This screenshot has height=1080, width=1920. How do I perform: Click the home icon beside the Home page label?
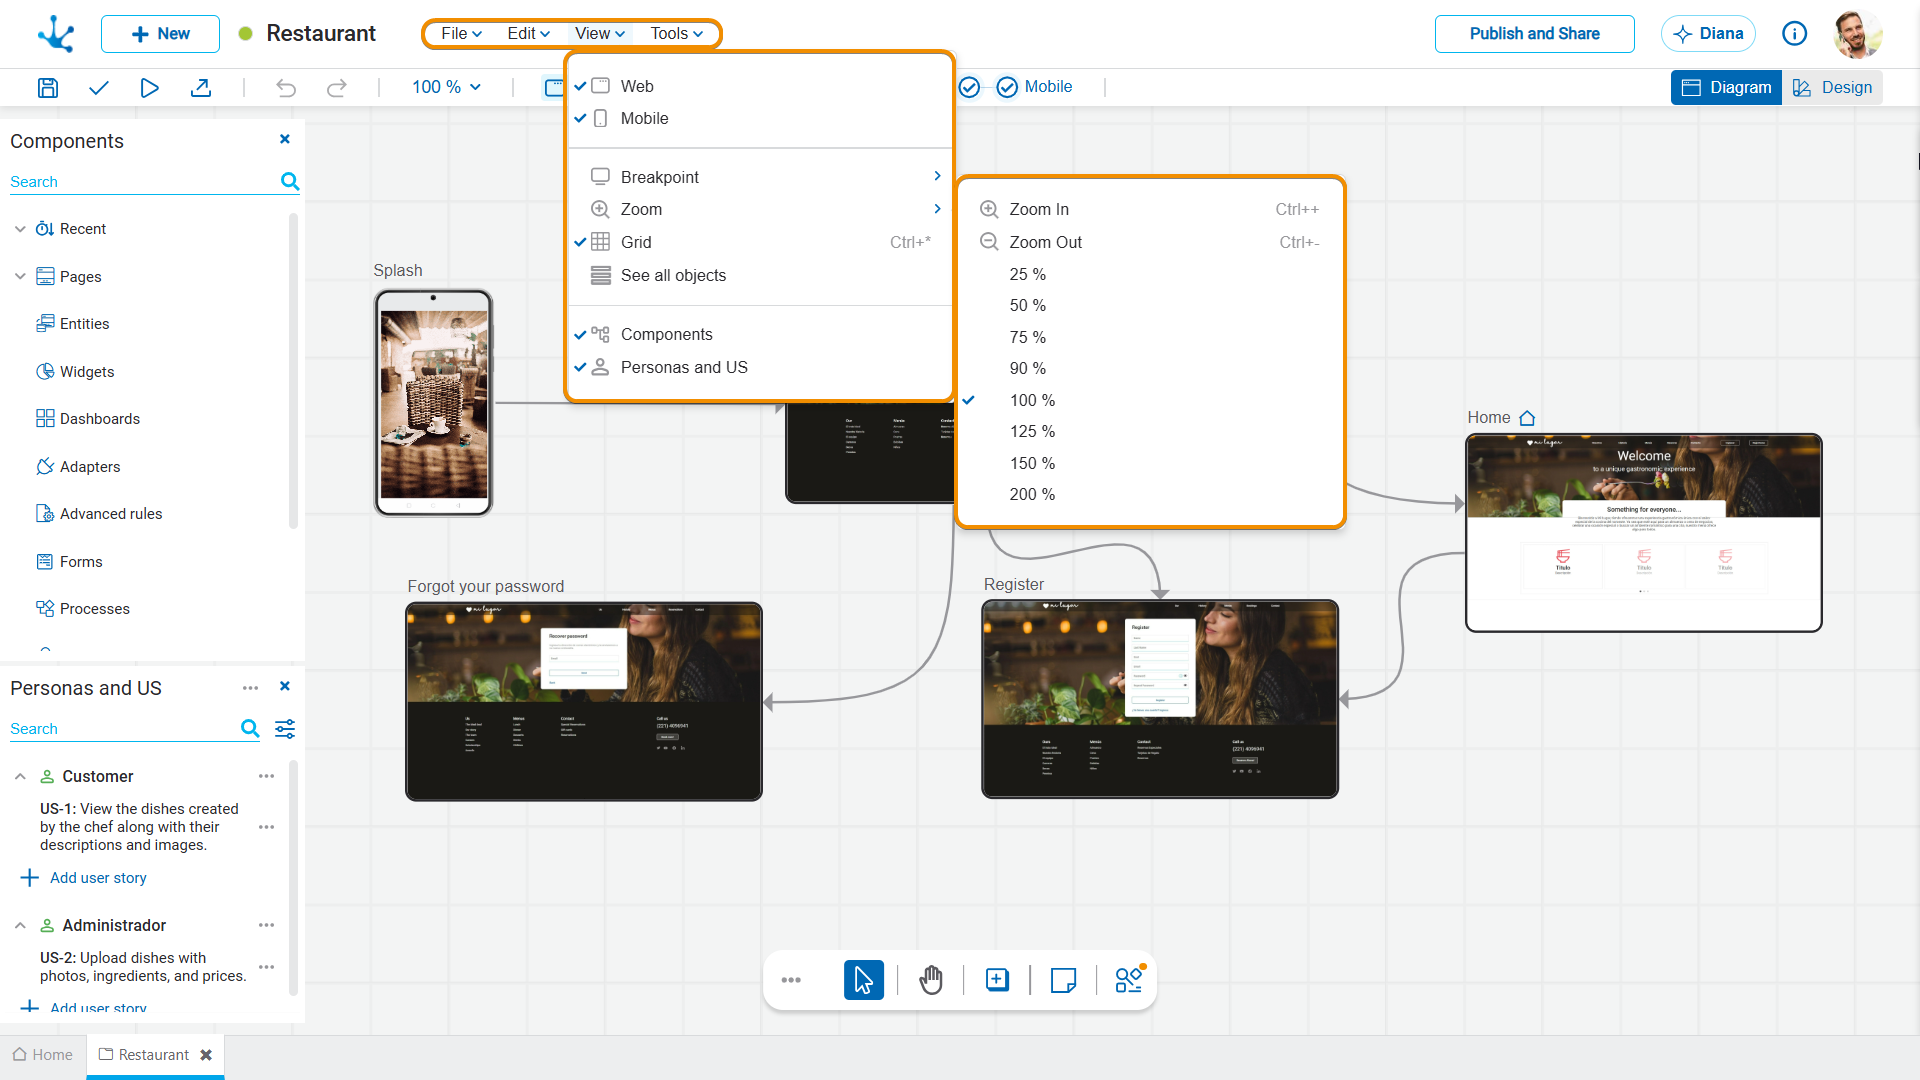[x=1527, y=418]
